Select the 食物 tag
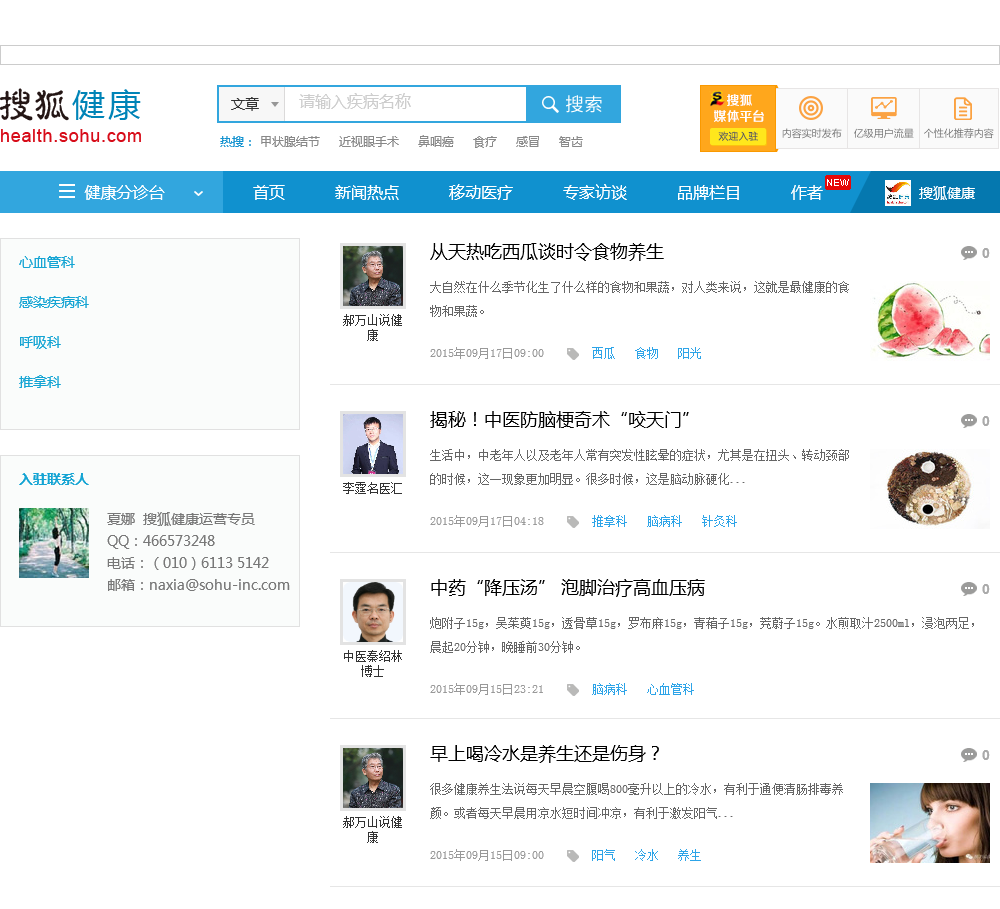 pyautogui.click(x=646, y=353)
